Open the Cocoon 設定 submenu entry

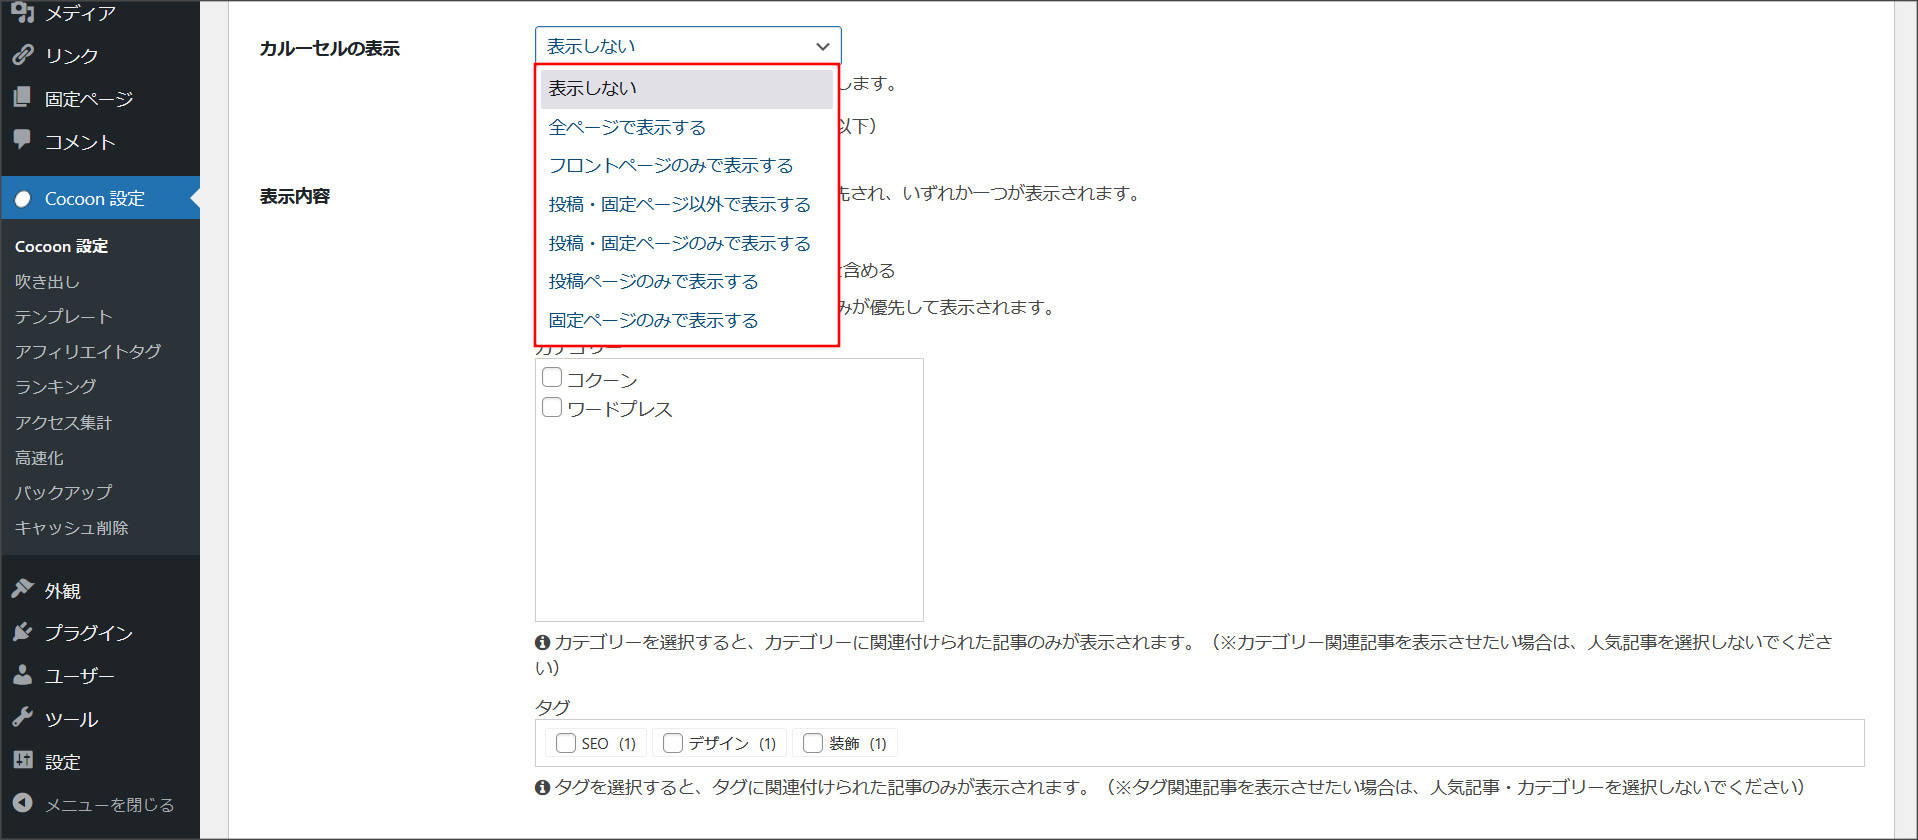61,246
